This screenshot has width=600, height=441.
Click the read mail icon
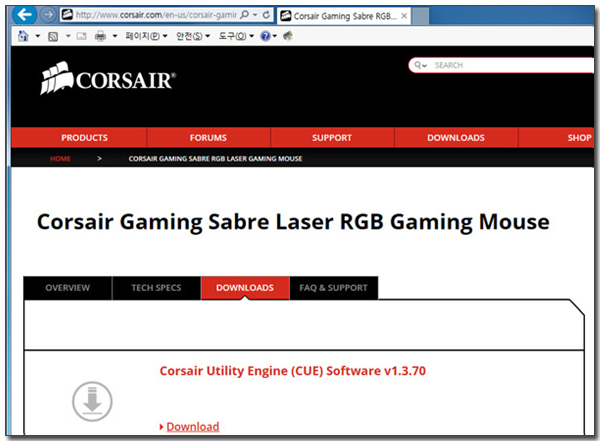pyautogui.click(x=81, y=36)
